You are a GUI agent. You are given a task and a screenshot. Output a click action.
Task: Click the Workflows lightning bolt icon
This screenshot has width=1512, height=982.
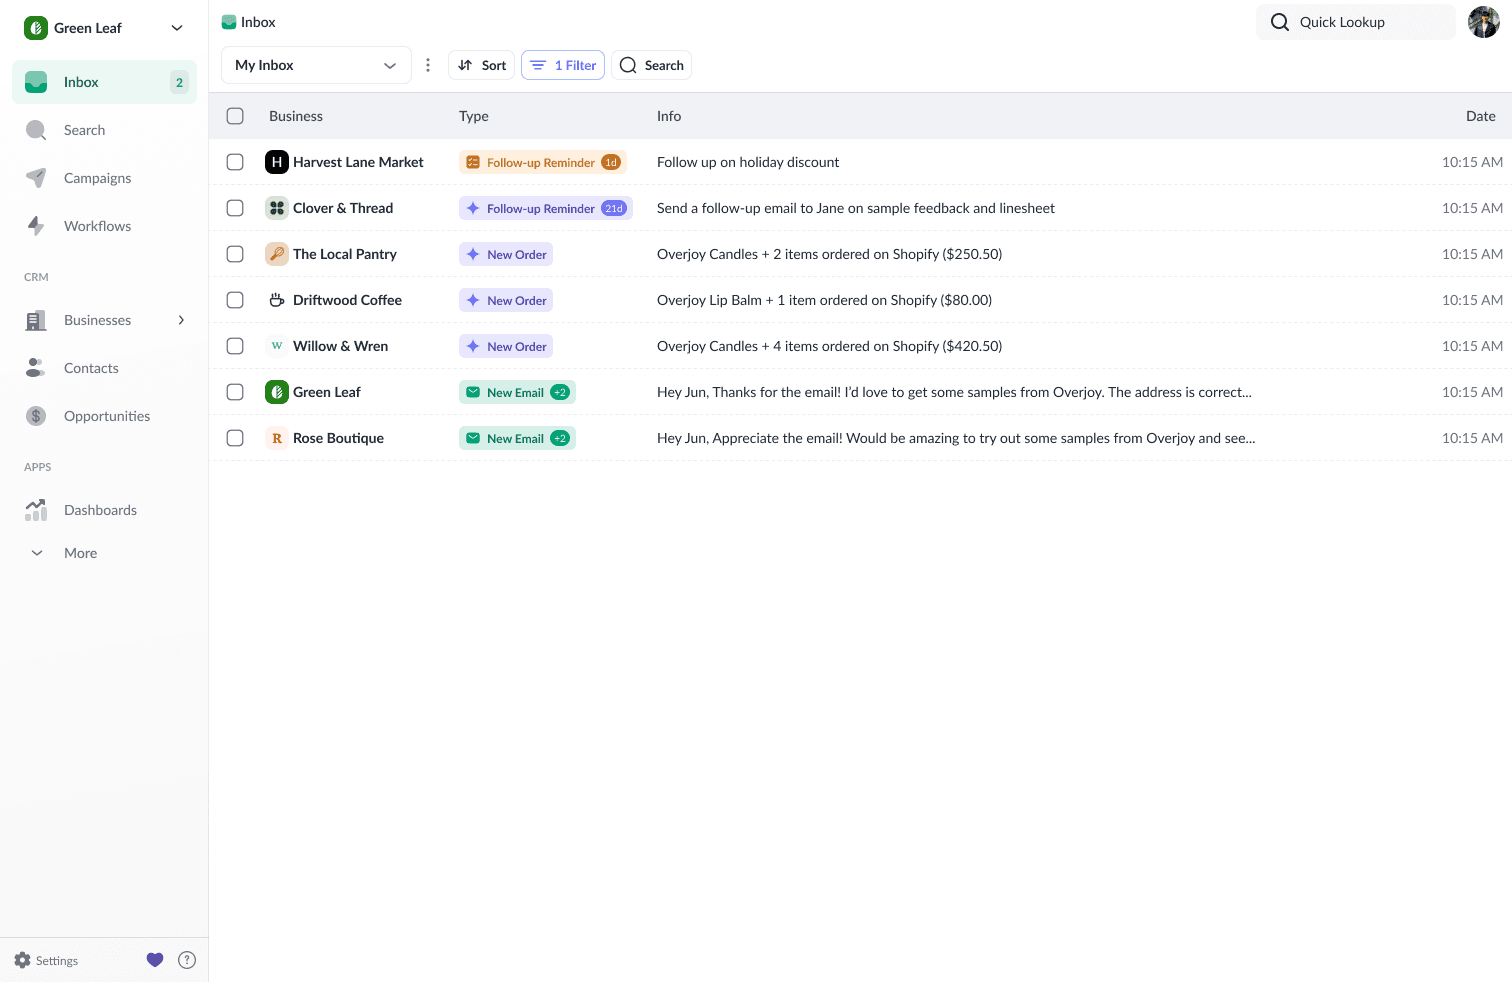click(36, 226)
